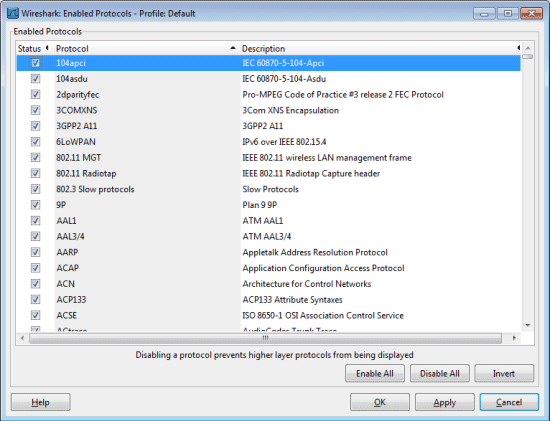The height and width of the screenshot is (421, 550).
Task: Click the Apply button
Action: pyautogui.click(x=444, y=402)
